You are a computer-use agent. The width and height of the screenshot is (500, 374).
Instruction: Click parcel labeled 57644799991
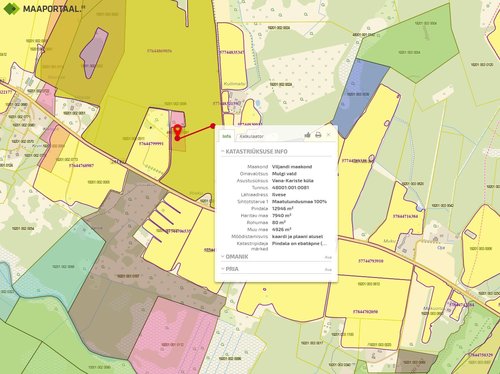[151, 144]
